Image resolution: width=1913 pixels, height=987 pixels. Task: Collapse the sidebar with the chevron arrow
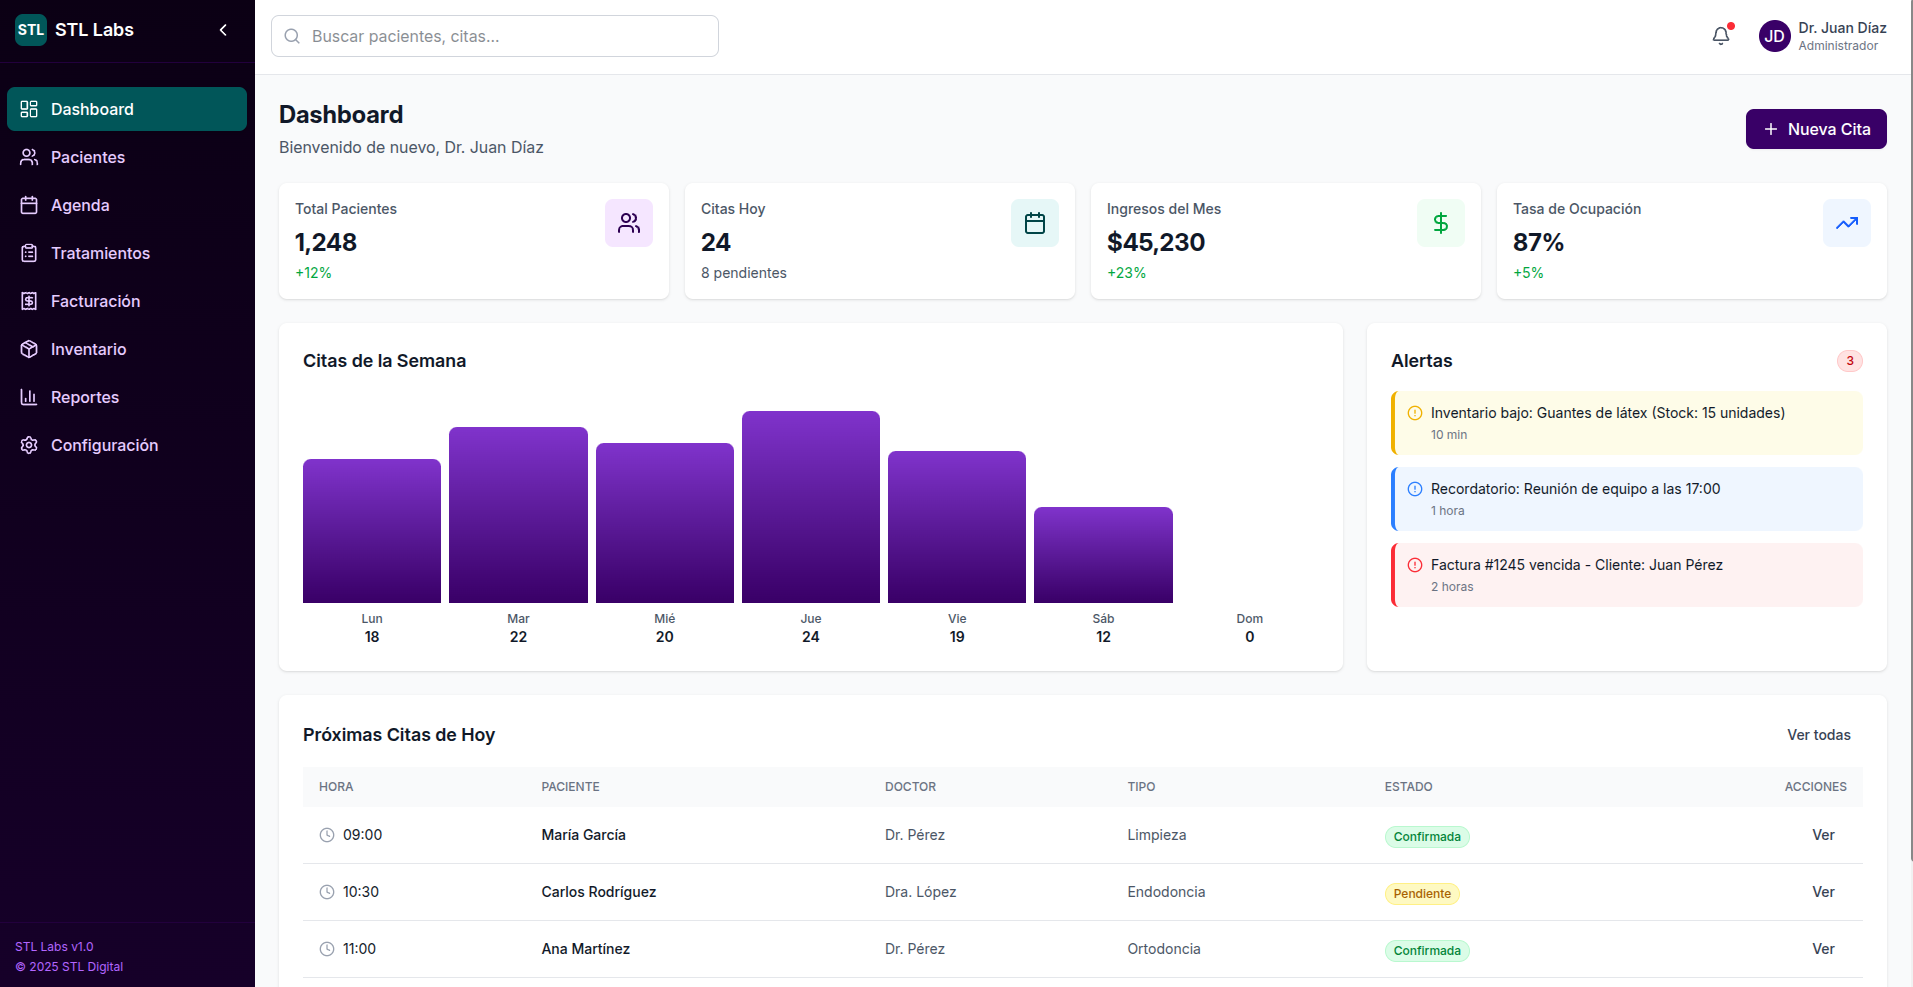click(x=223, y=30)
